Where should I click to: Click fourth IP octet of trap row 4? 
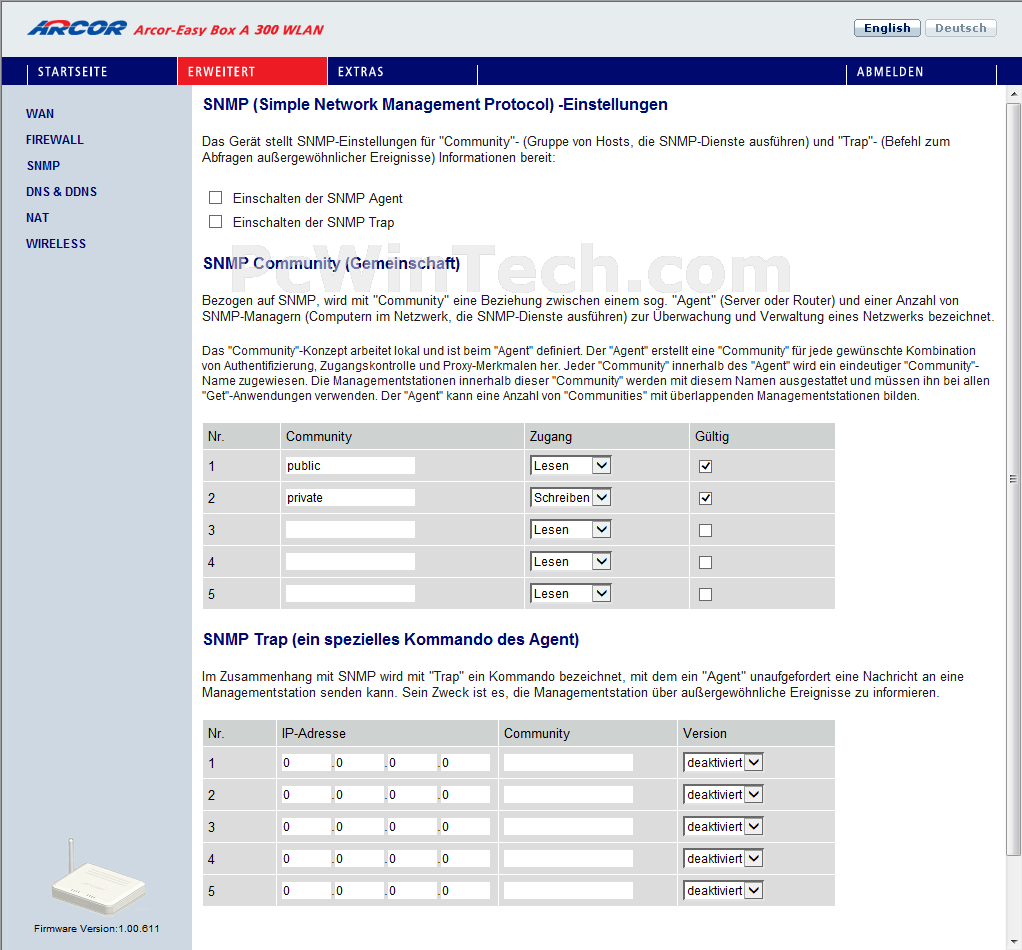pyautogui.click(x=465, y=858)
